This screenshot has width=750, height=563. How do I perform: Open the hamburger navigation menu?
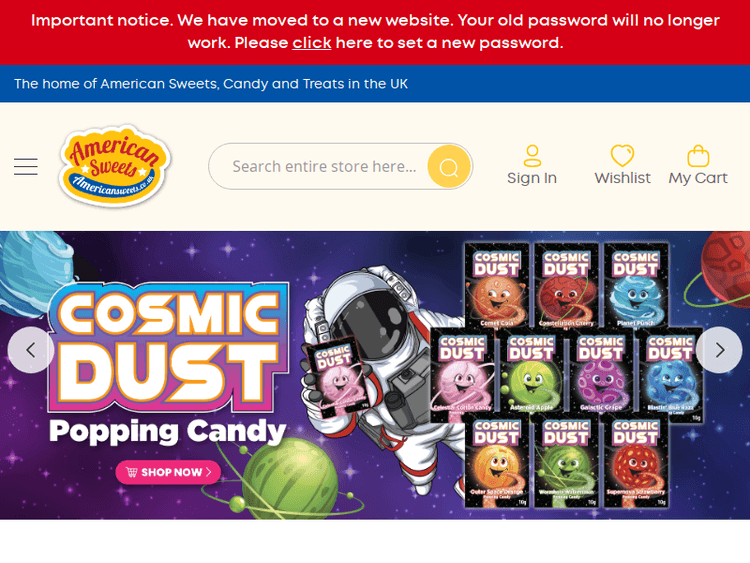click(26, 166)
